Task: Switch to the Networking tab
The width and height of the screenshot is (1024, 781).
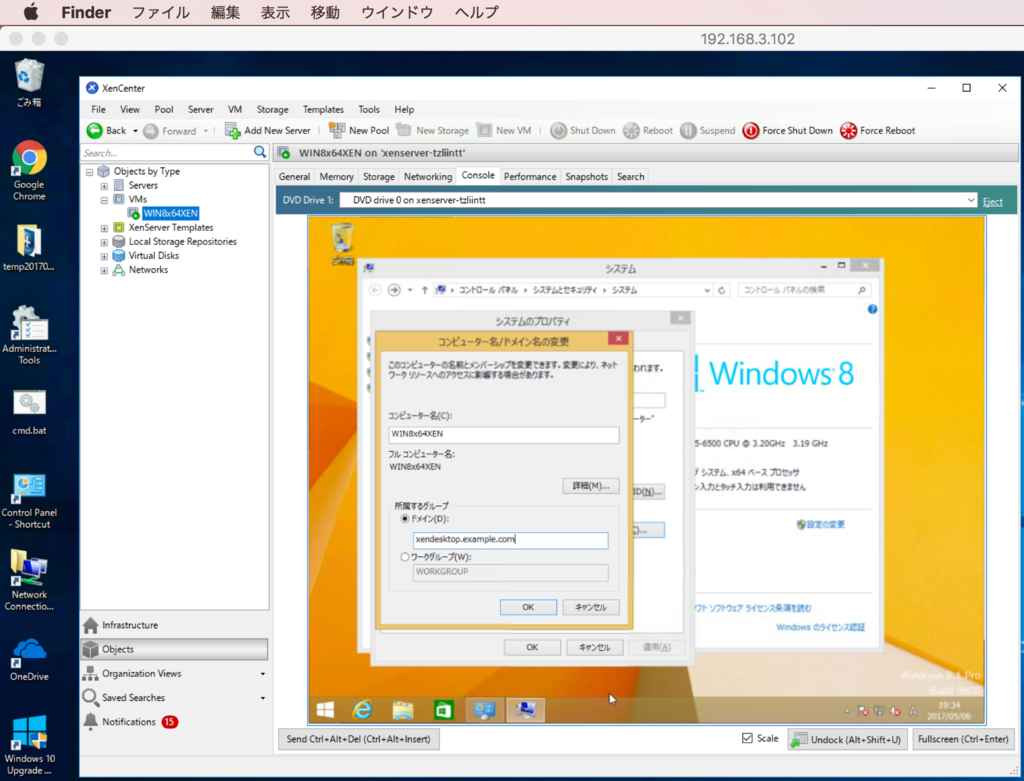Action: [428, 176]
